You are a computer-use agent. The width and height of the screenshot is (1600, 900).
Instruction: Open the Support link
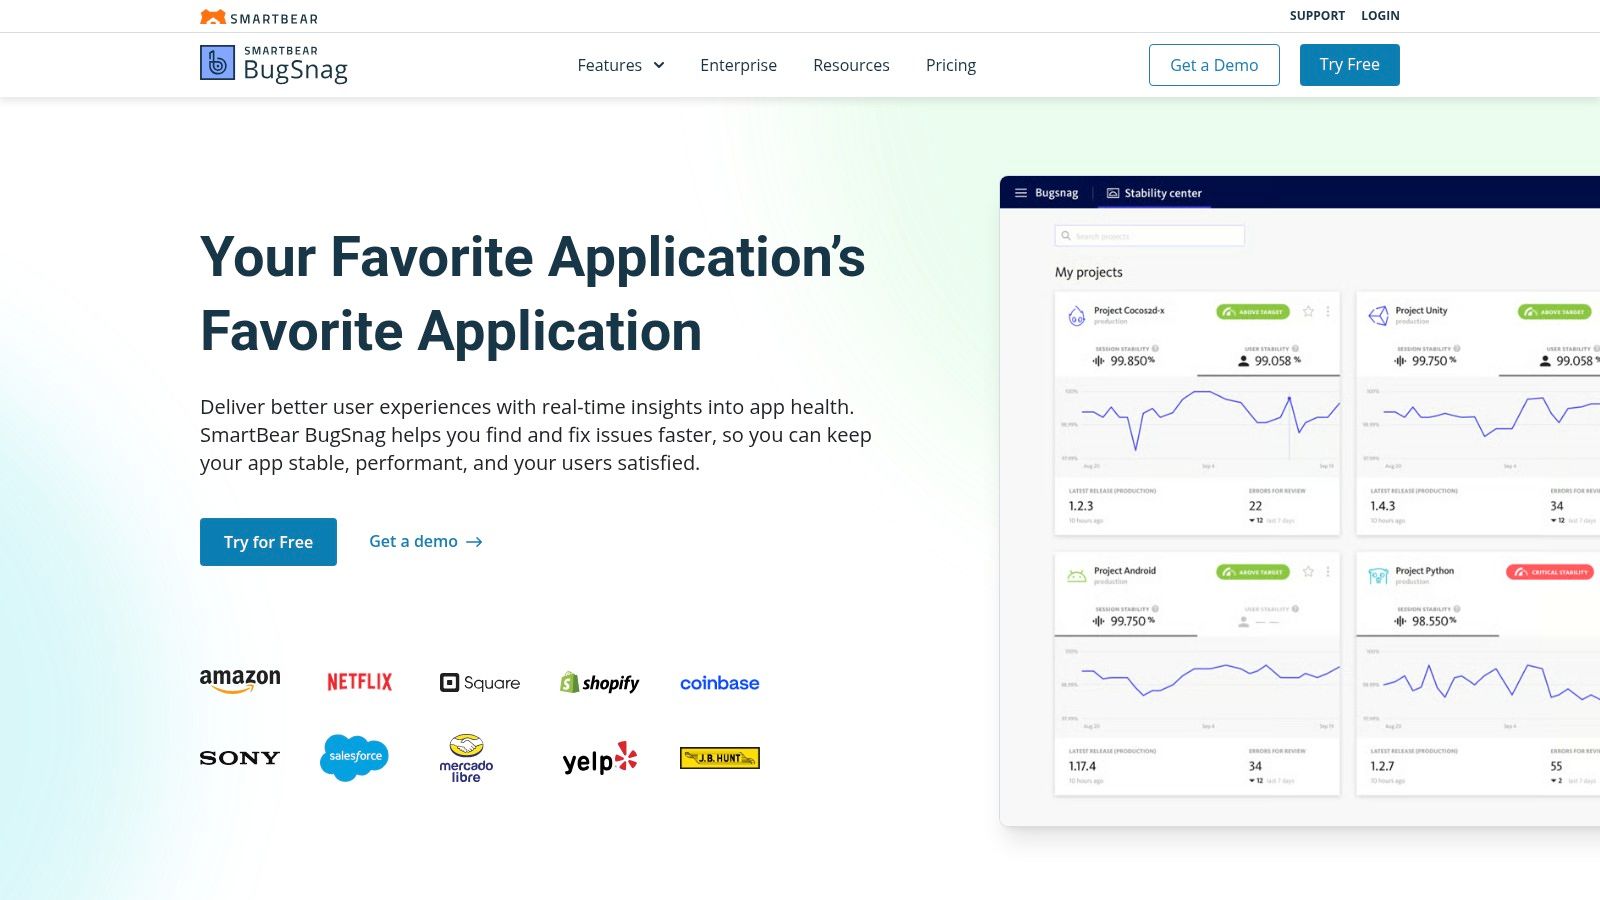(x=1317, y=16)
